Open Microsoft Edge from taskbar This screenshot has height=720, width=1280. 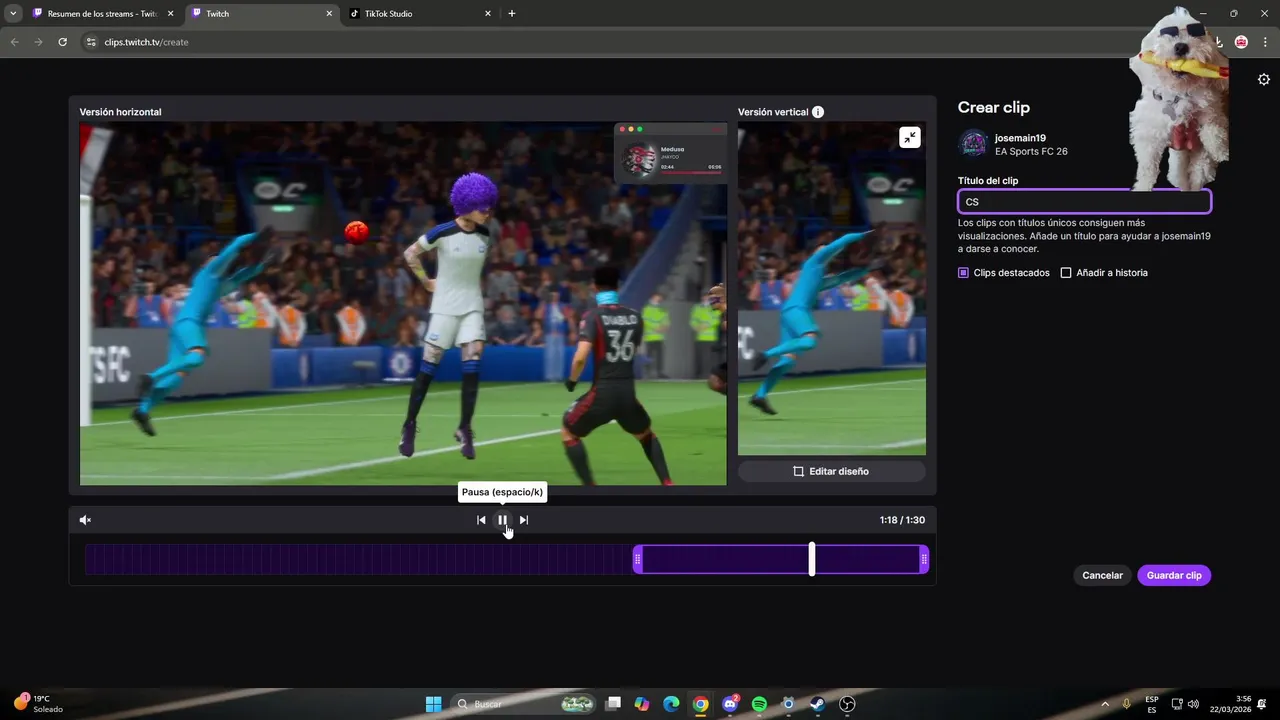point(671,704)
